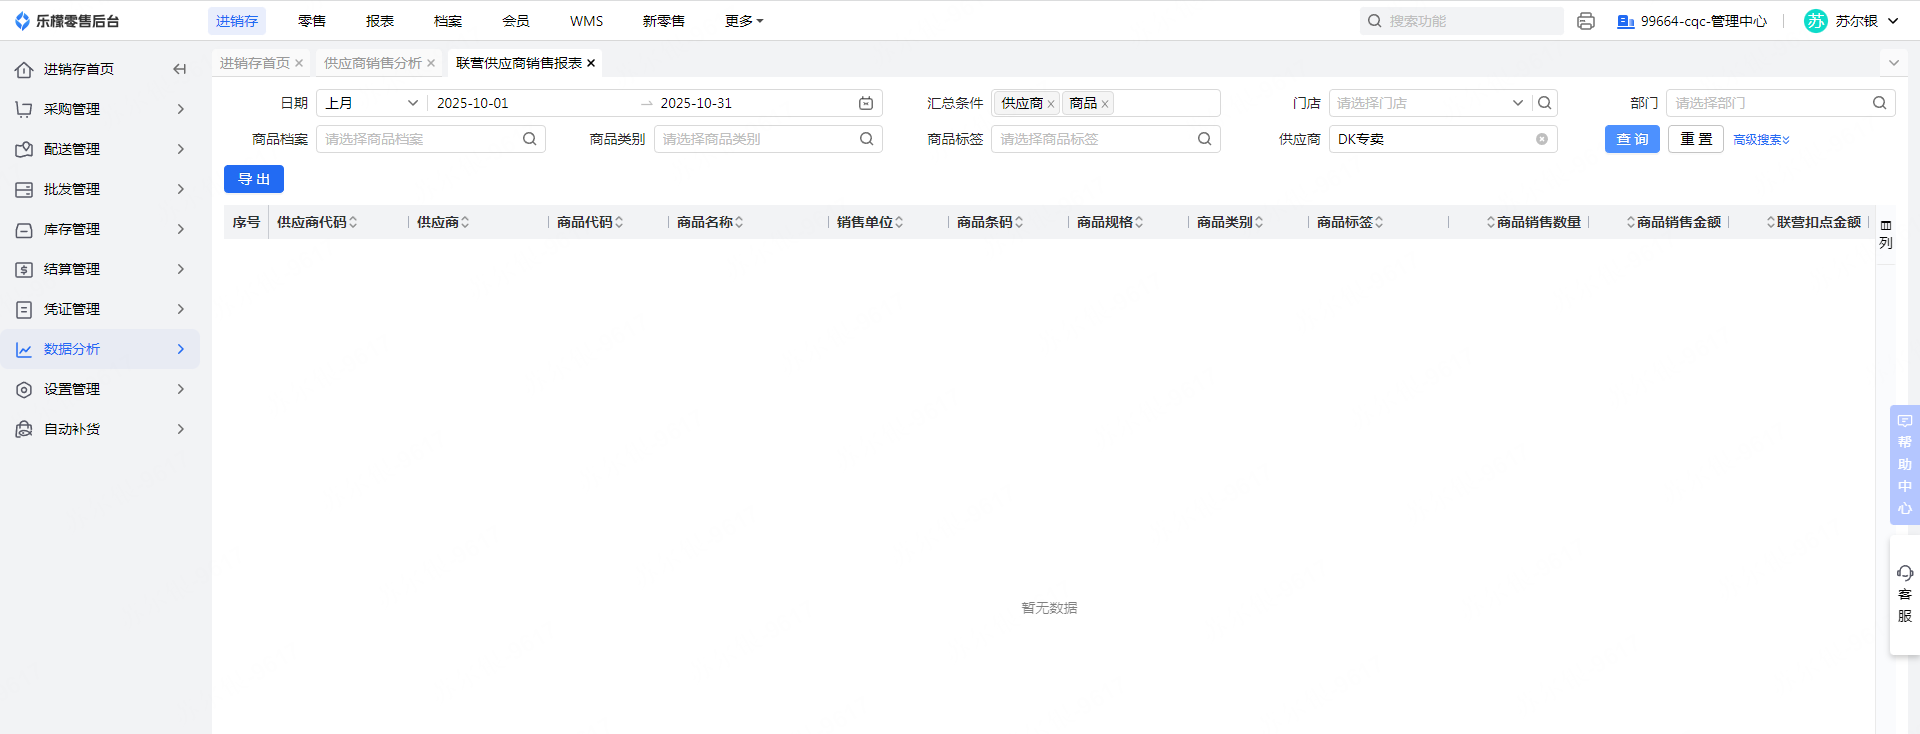This screenshot has width=1920, height=734.
Task: Open the 上月 date preset dropdown
Action: pyautogui.click(x=372, y=103)
